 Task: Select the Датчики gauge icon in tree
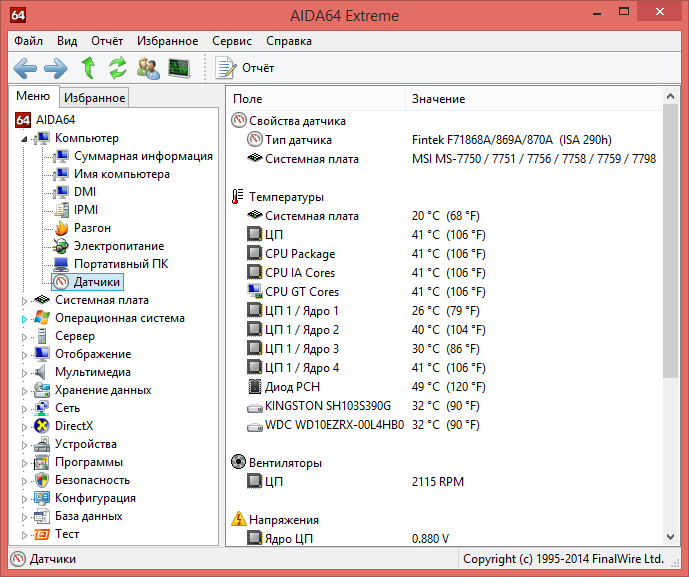(x=61, y=282)
